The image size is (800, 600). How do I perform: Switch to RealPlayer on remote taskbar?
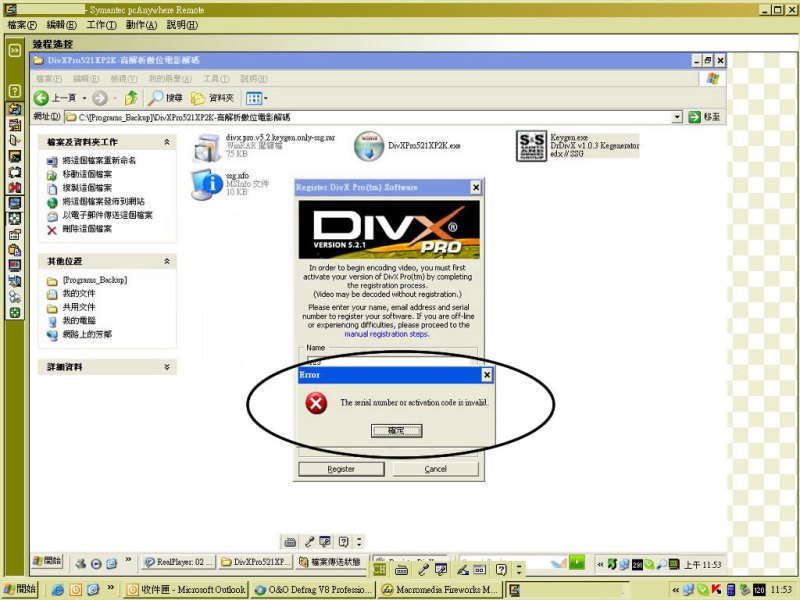(x=179, y=562)
